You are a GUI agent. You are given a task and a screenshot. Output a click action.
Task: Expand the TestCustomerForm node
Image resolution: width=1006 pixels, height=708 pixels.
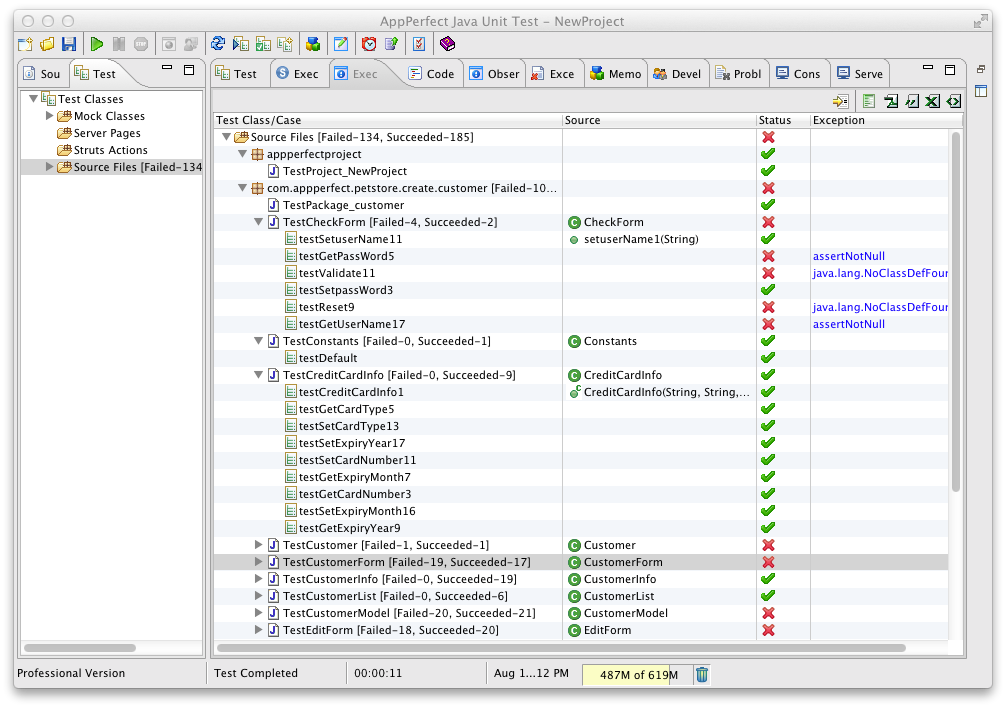[259, 562]
